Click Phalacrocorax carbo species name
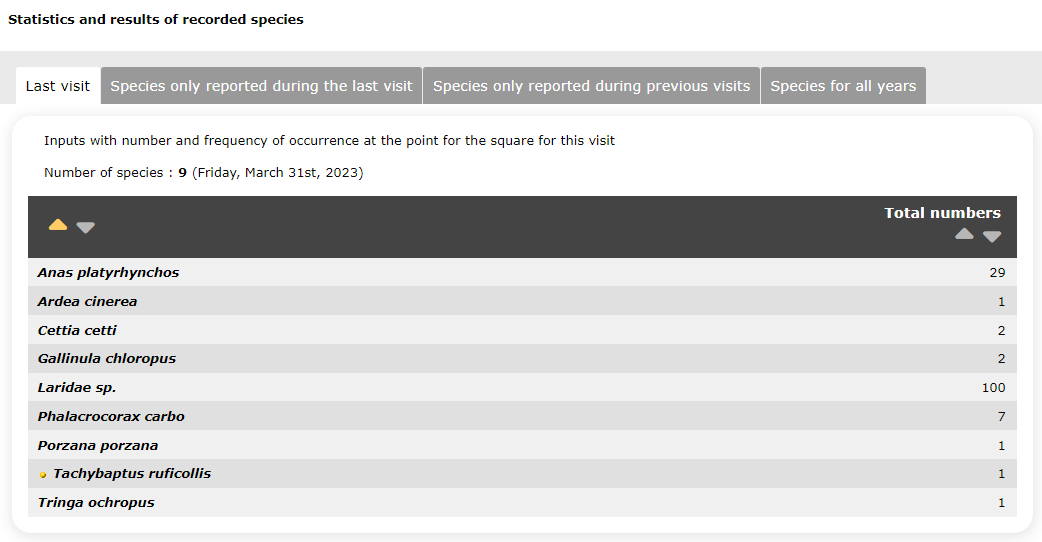 [x=111, y=416]
